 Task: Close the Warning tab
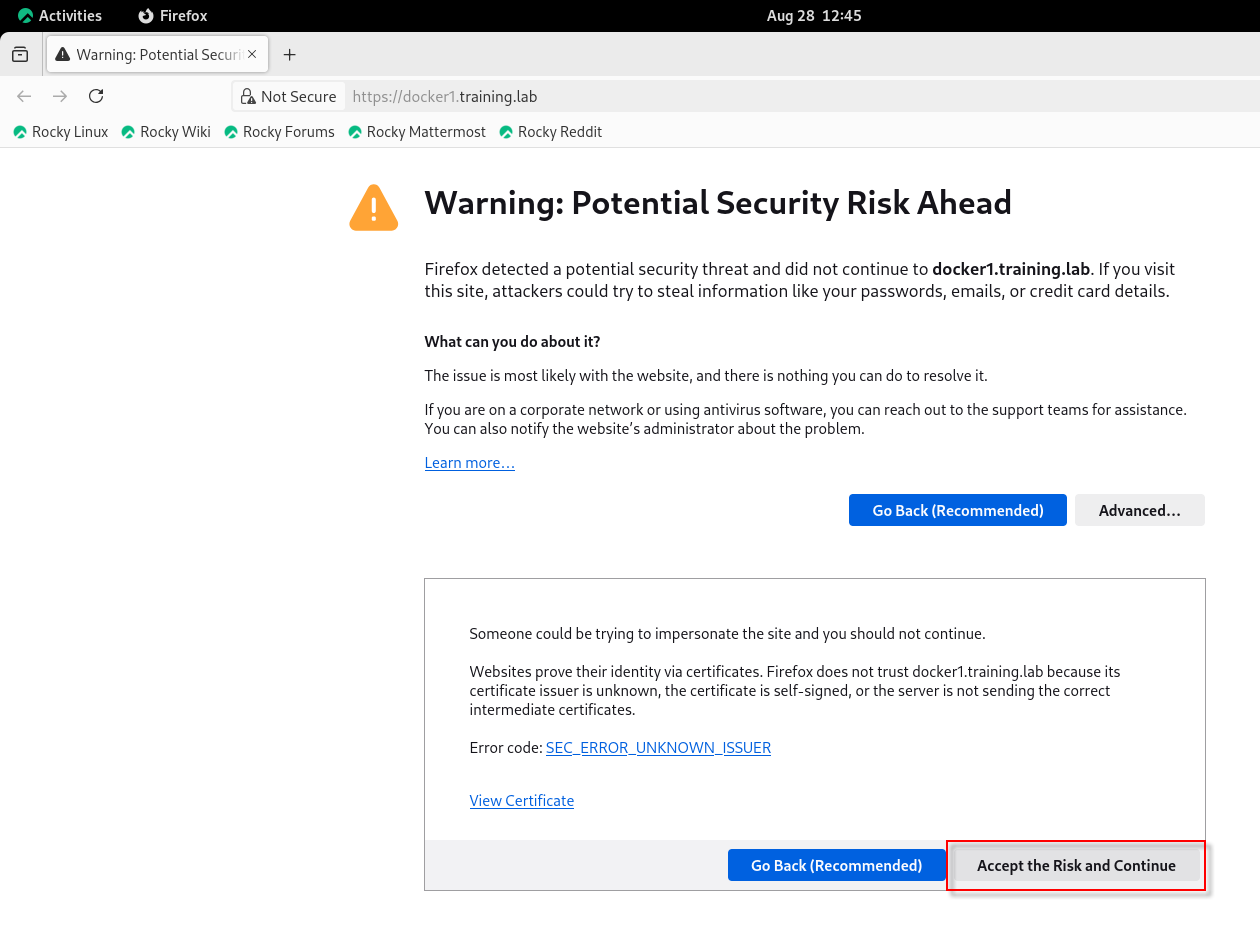(x=252, y=55)
